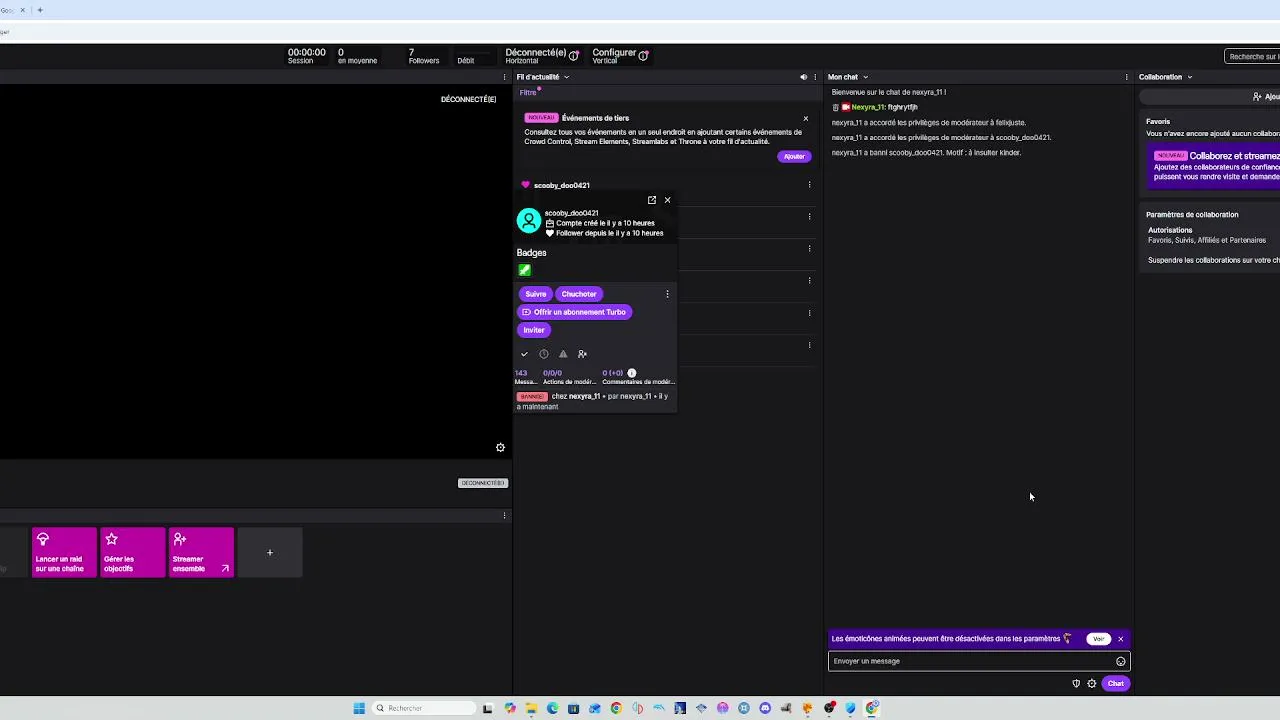Dismiss the animated emotes notice
Screen dimensions: 1280x720
coord(1121,639)
